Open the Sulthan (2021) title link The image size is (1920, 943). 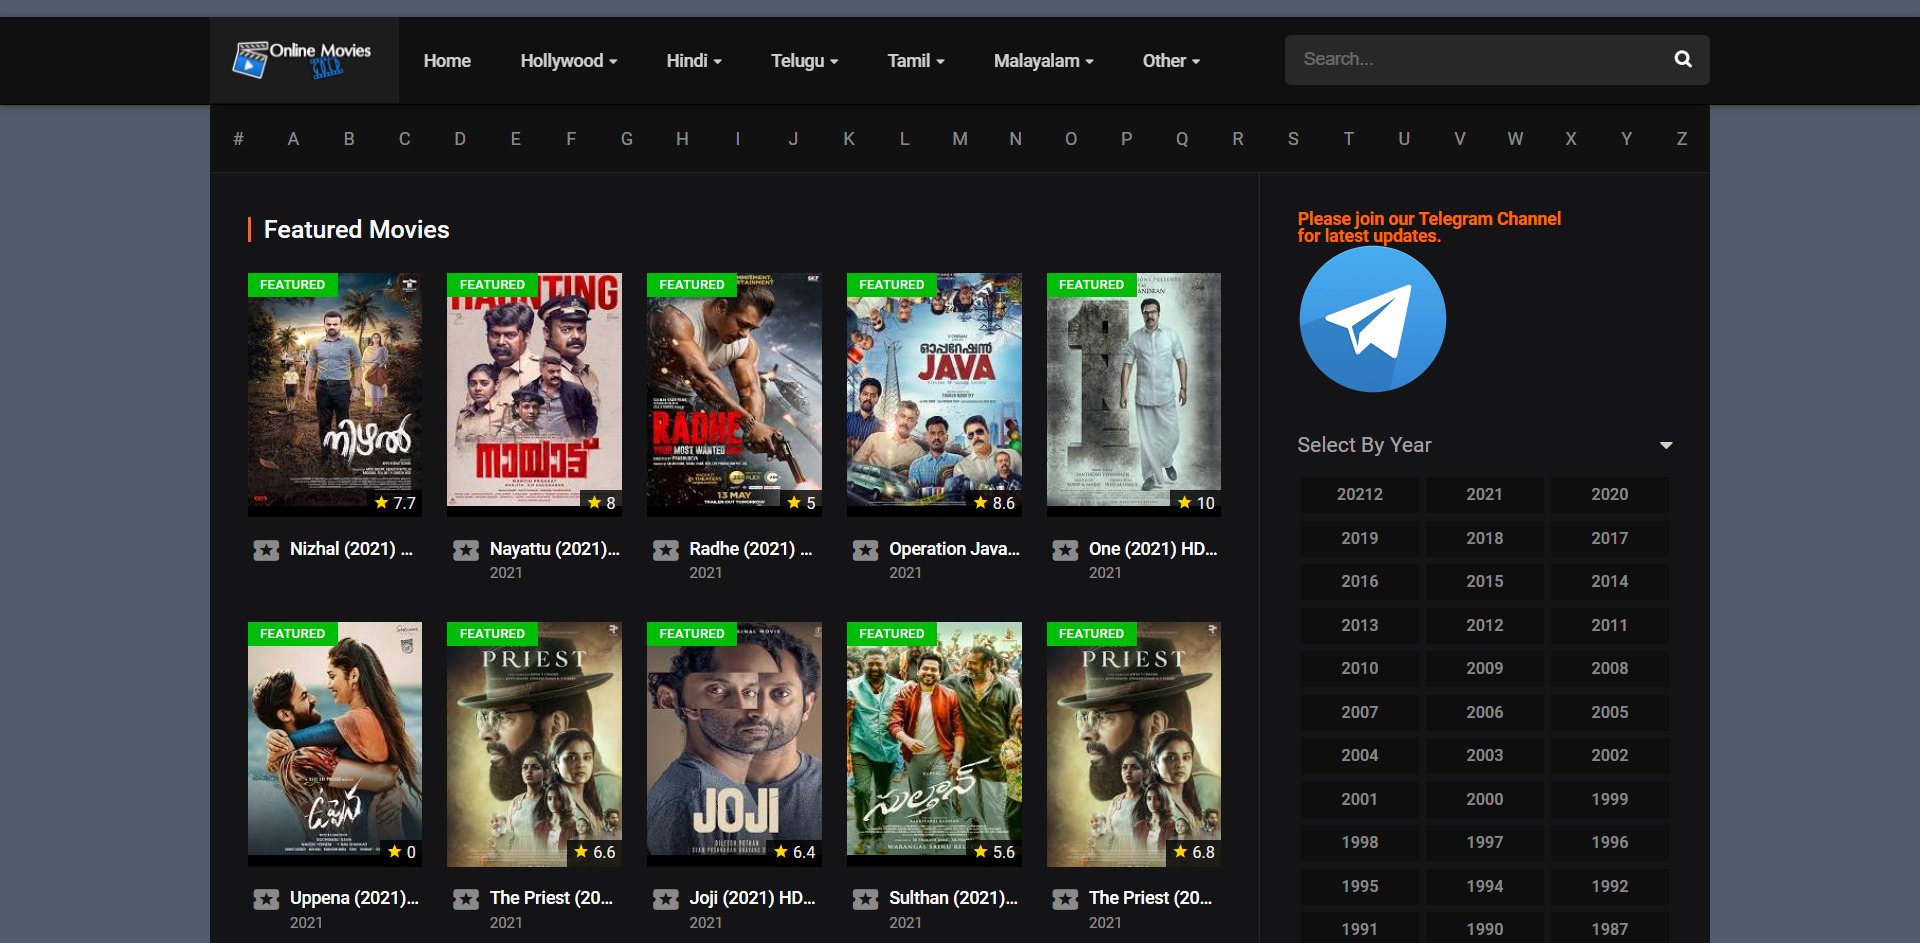click(953, 898)
